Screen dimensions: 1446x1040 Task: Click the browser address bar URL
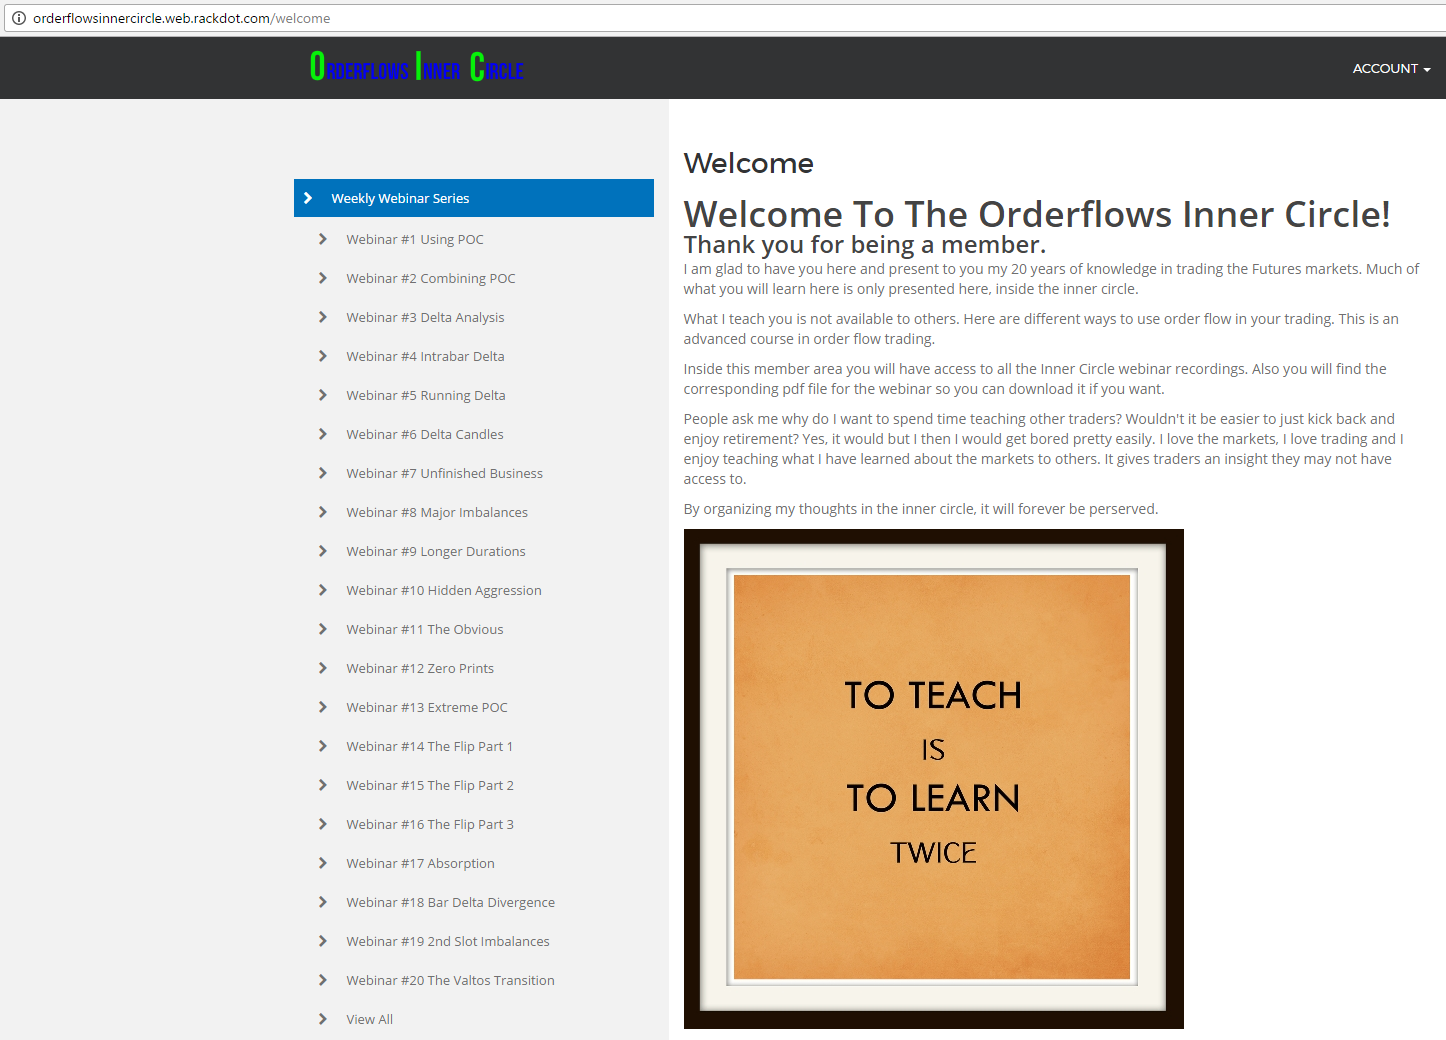tap(181, 18)
